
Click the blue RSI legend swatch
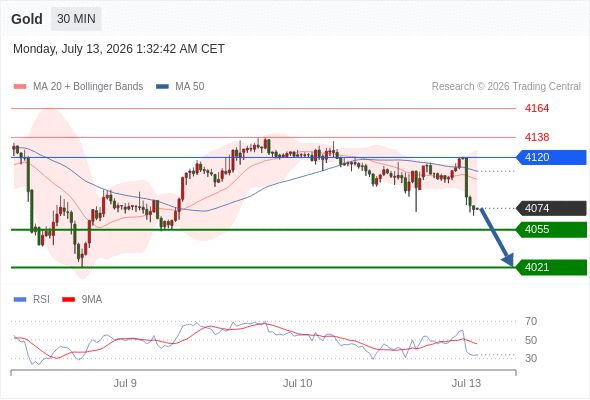20,300
